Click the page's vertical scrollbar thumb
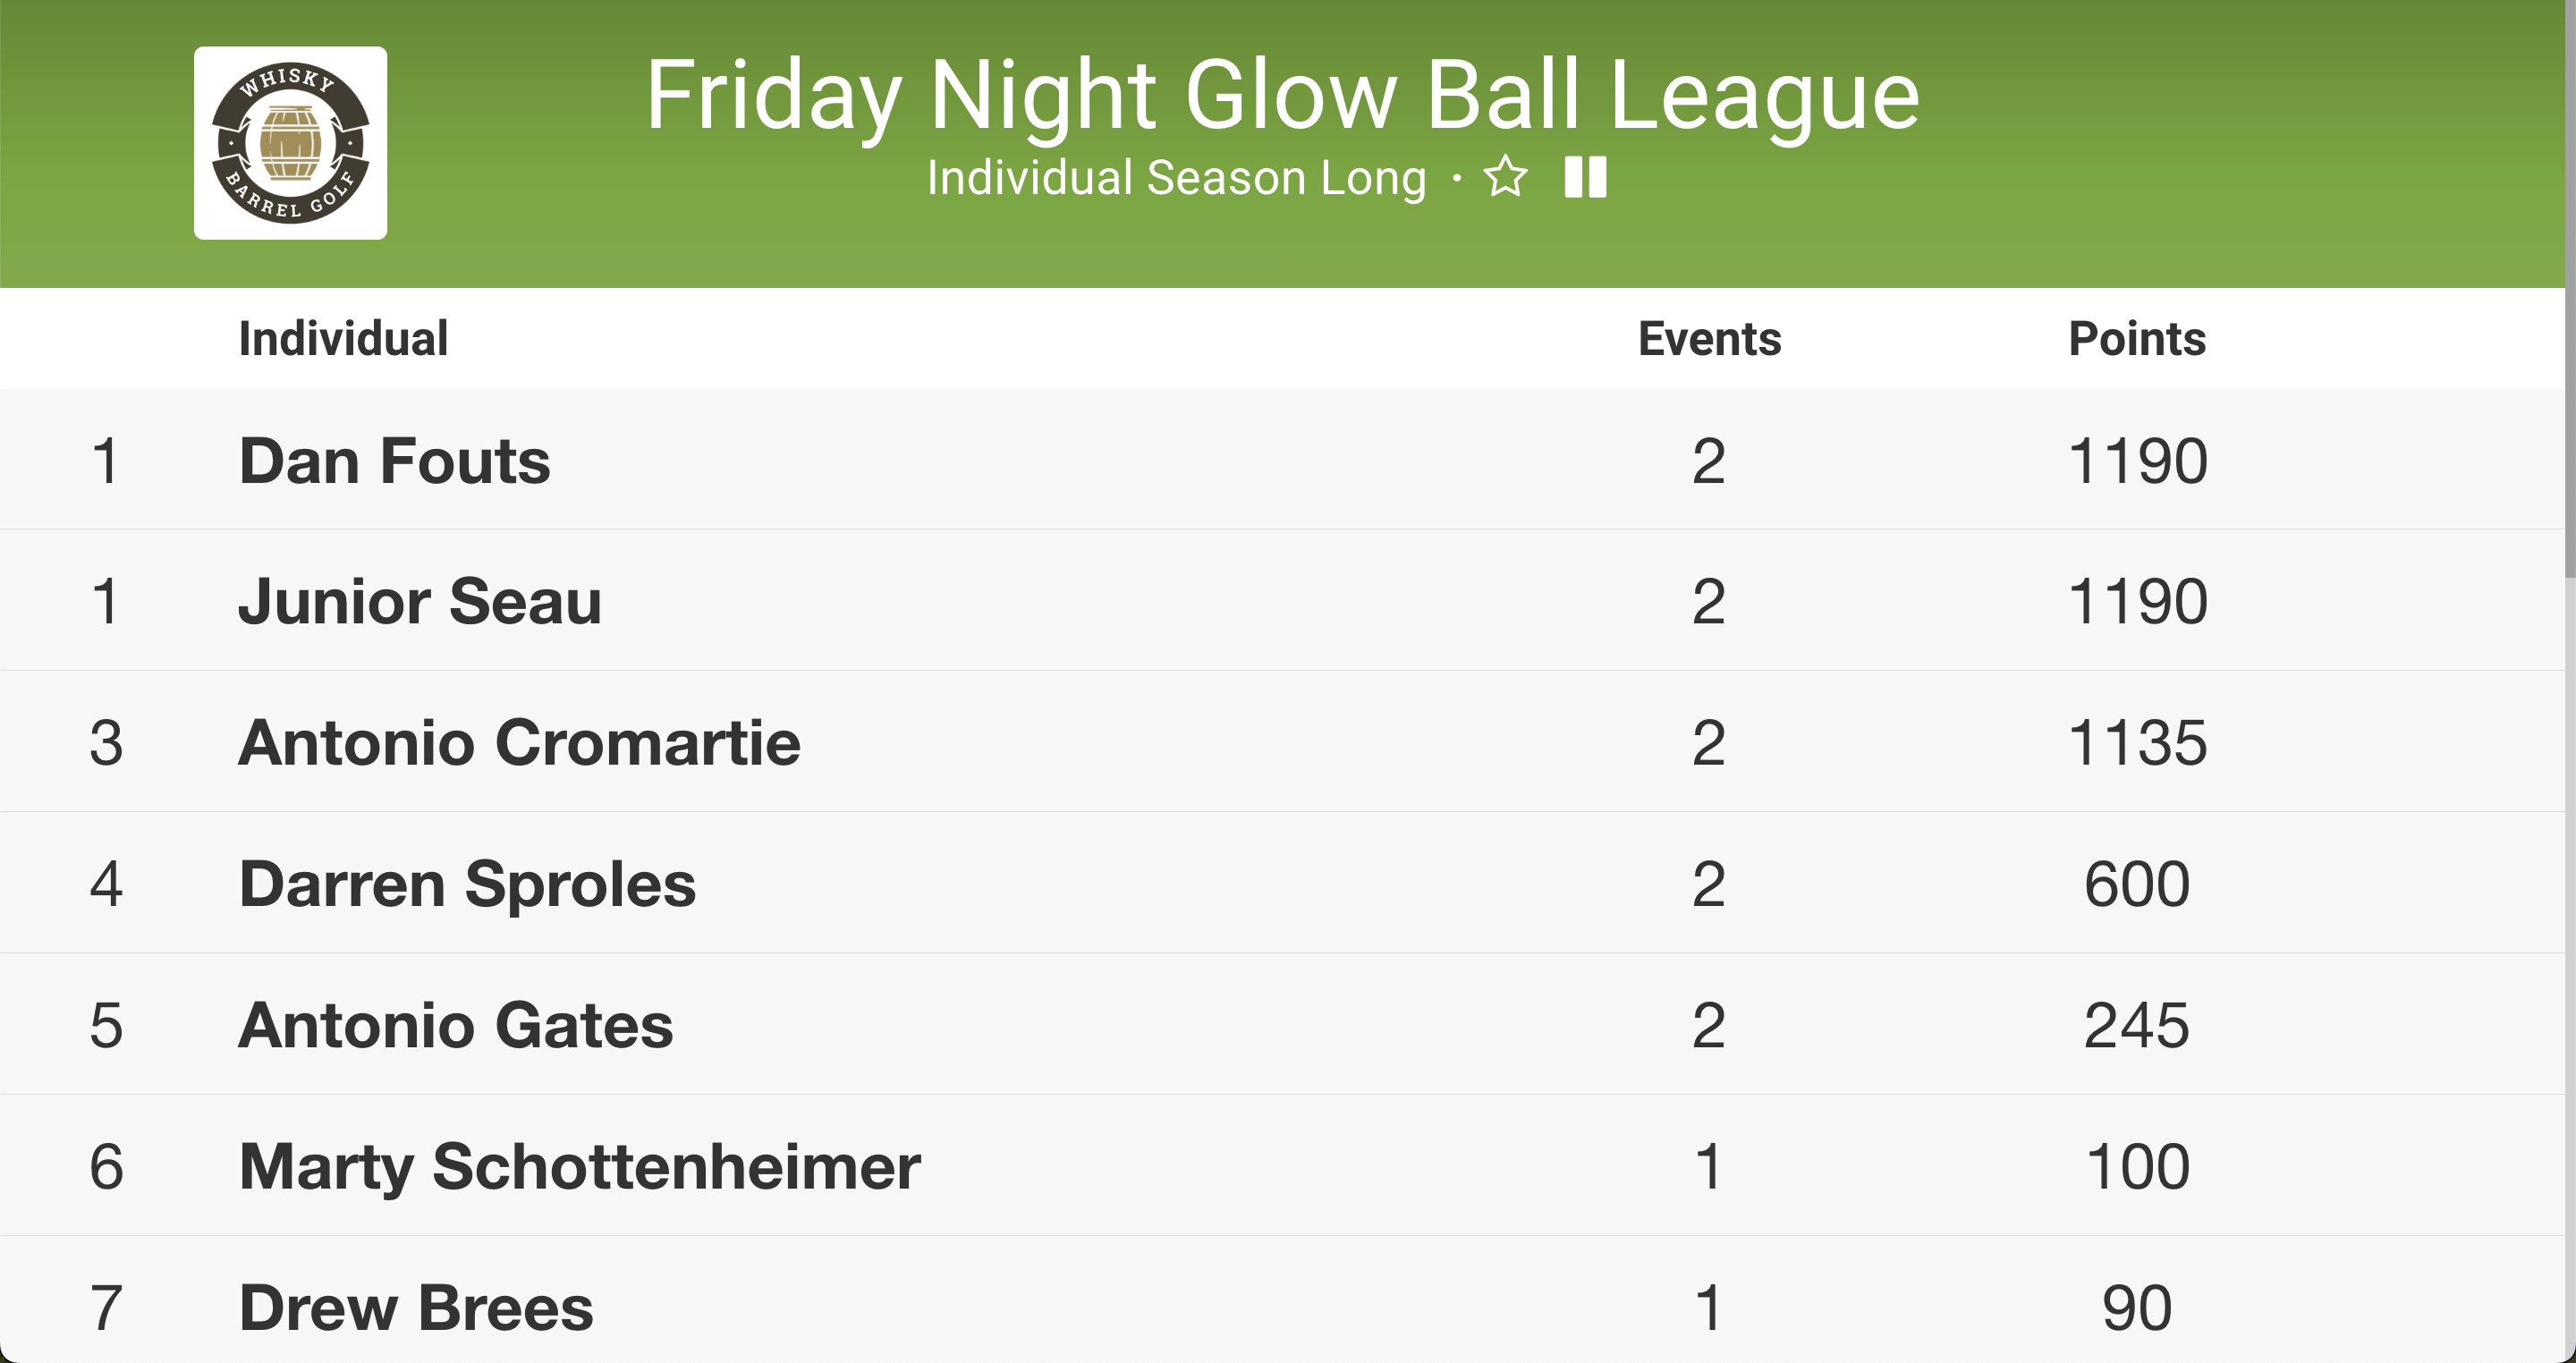 coord(2570,290)
